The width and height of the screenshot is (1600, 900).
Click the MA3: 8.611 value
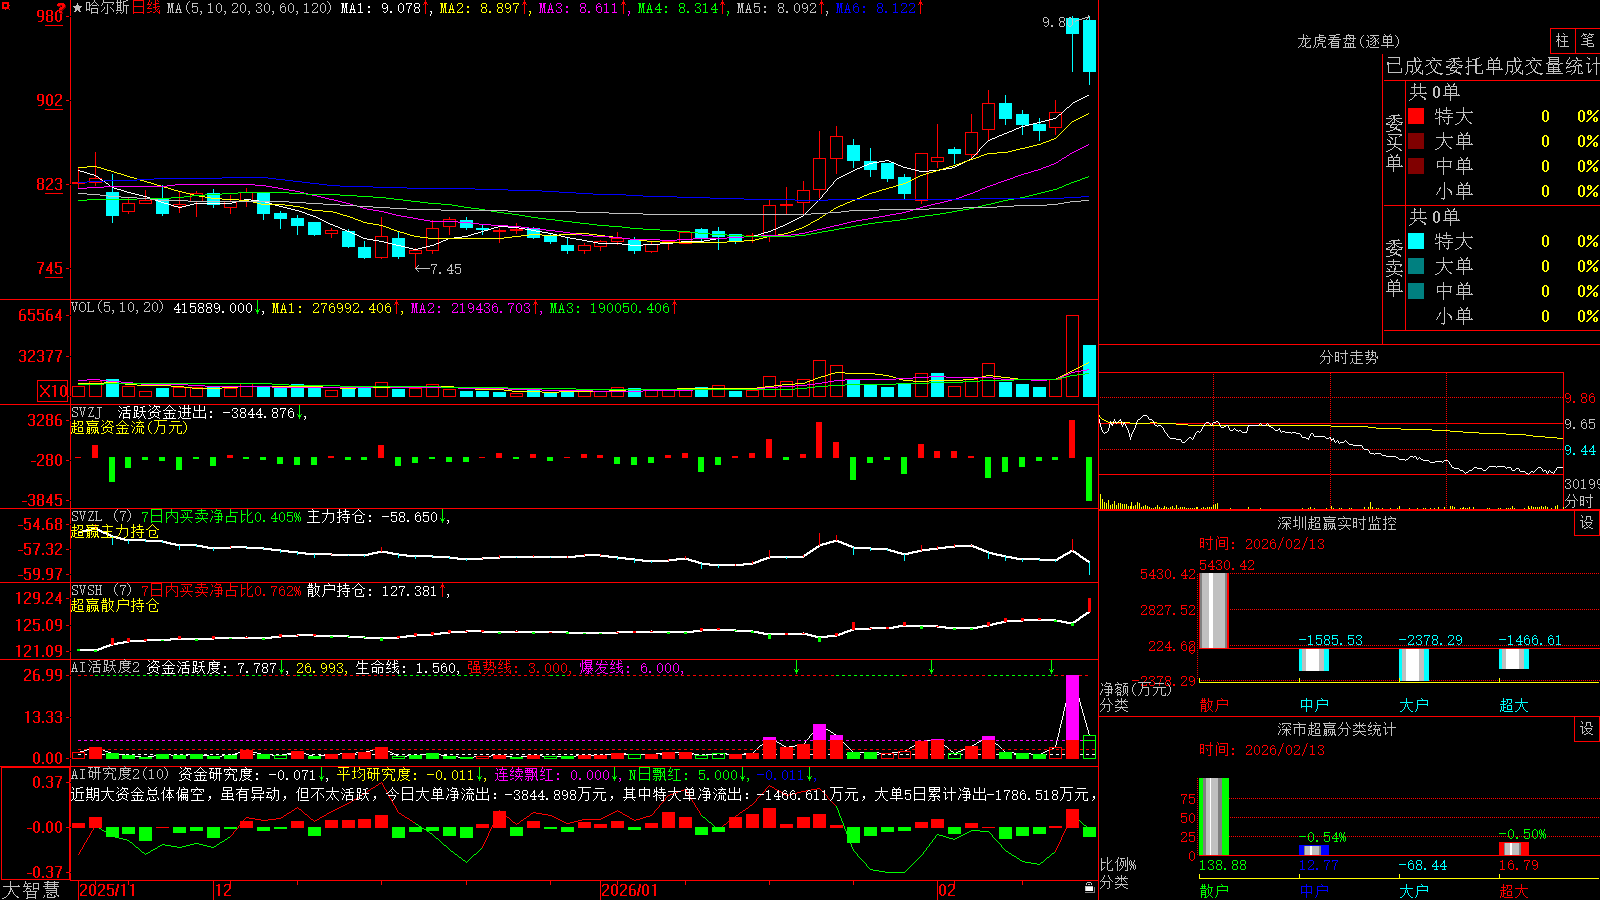(583, 8)
